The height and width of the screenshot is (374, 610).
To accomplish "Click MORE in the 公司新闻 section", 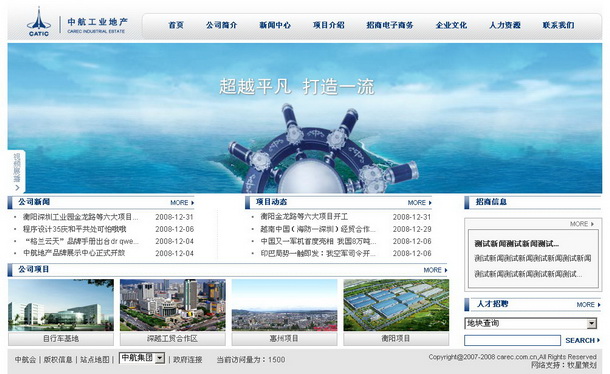I will (182, 203).
